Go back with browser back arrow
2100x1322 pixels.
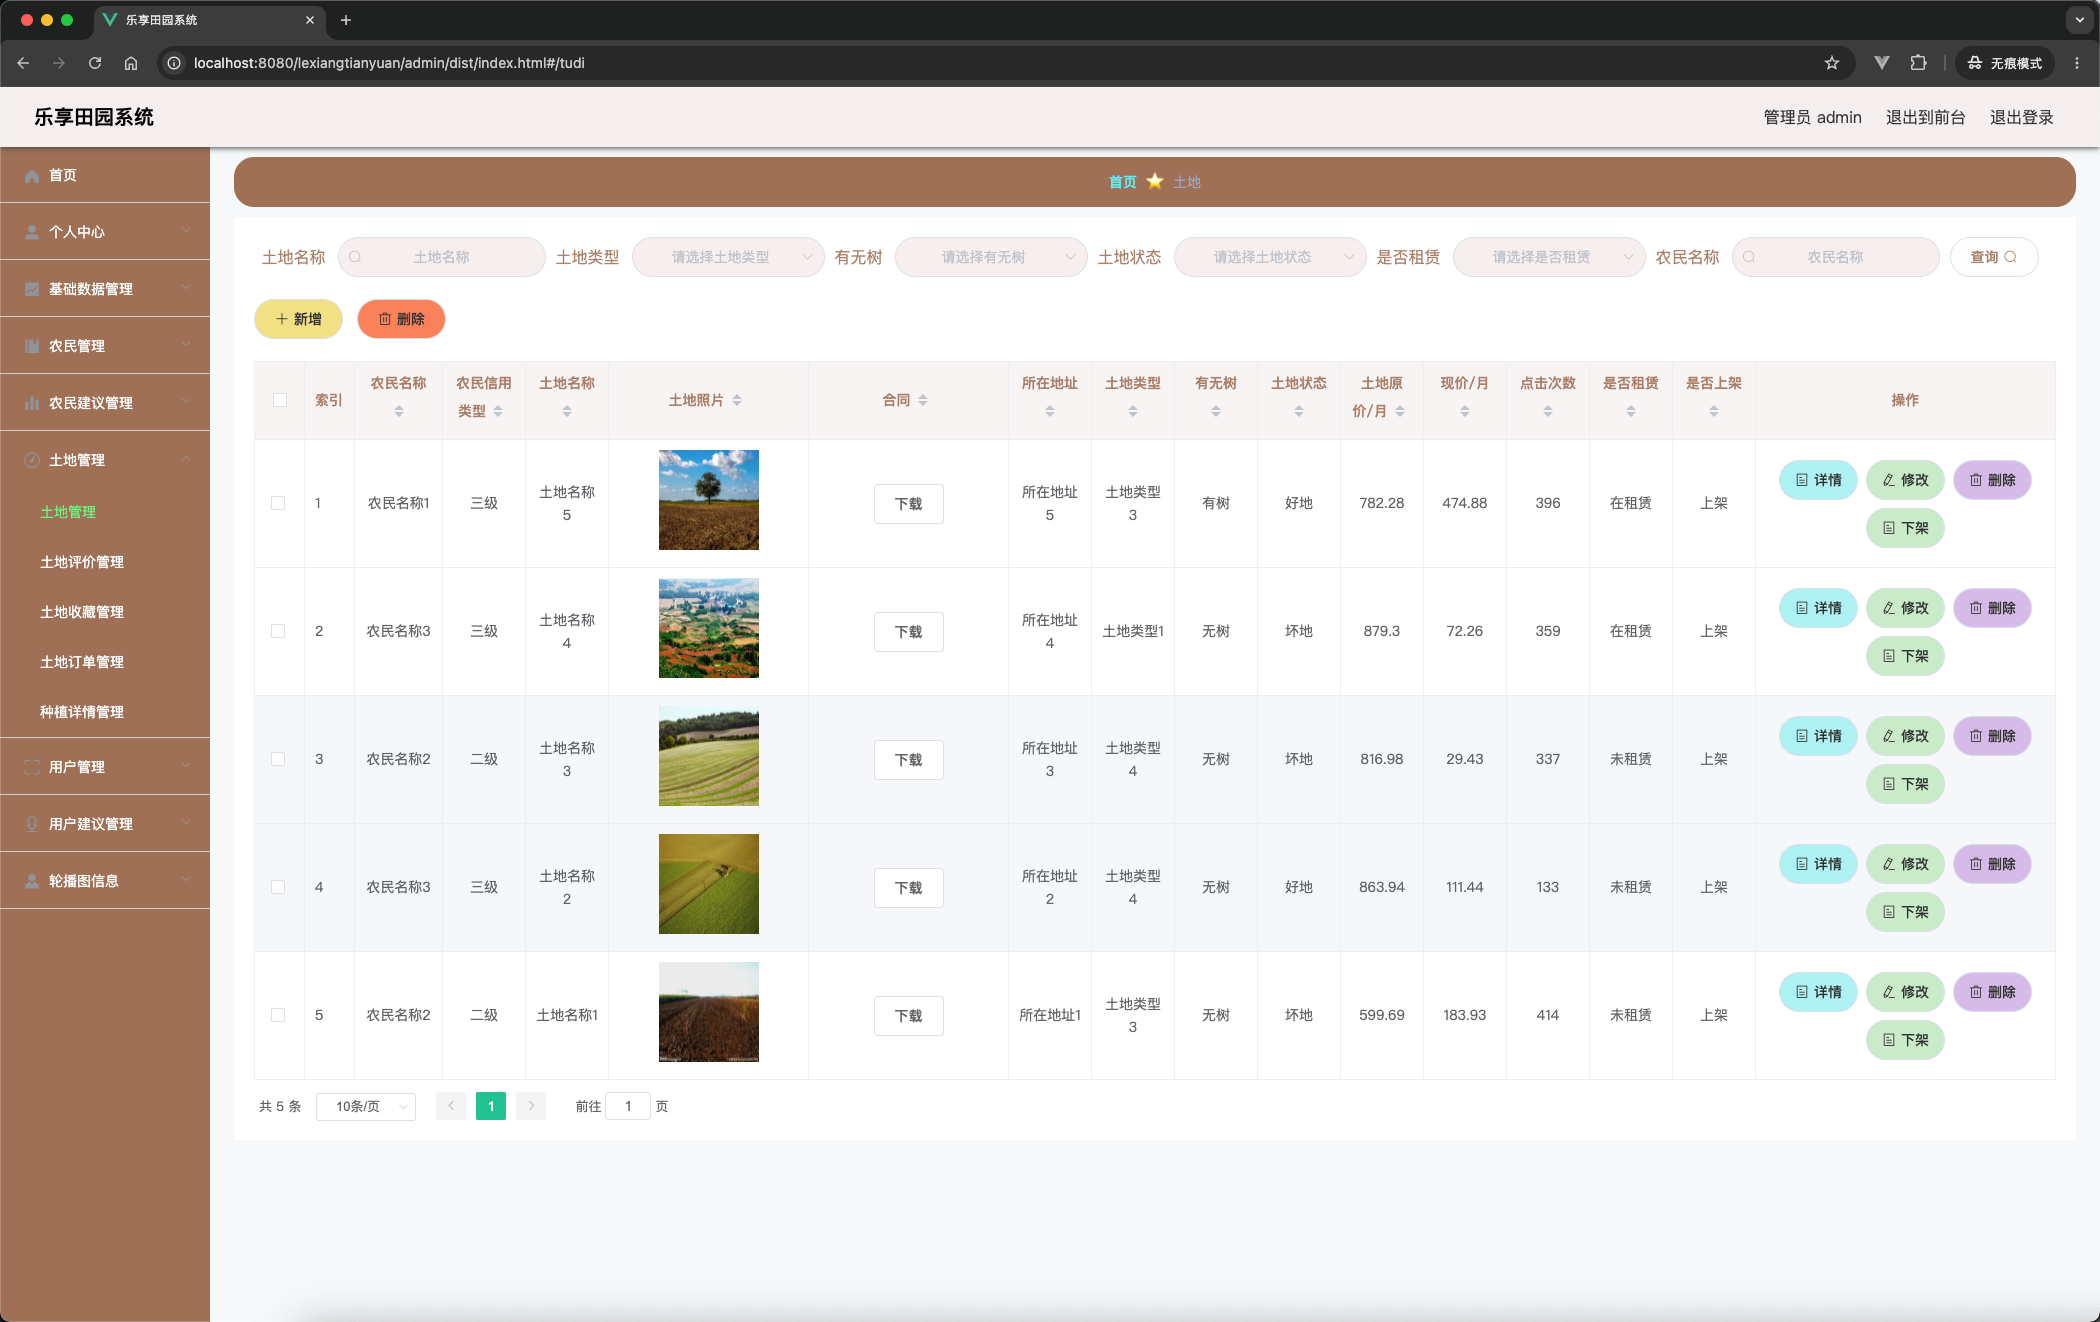coord(23,63)
